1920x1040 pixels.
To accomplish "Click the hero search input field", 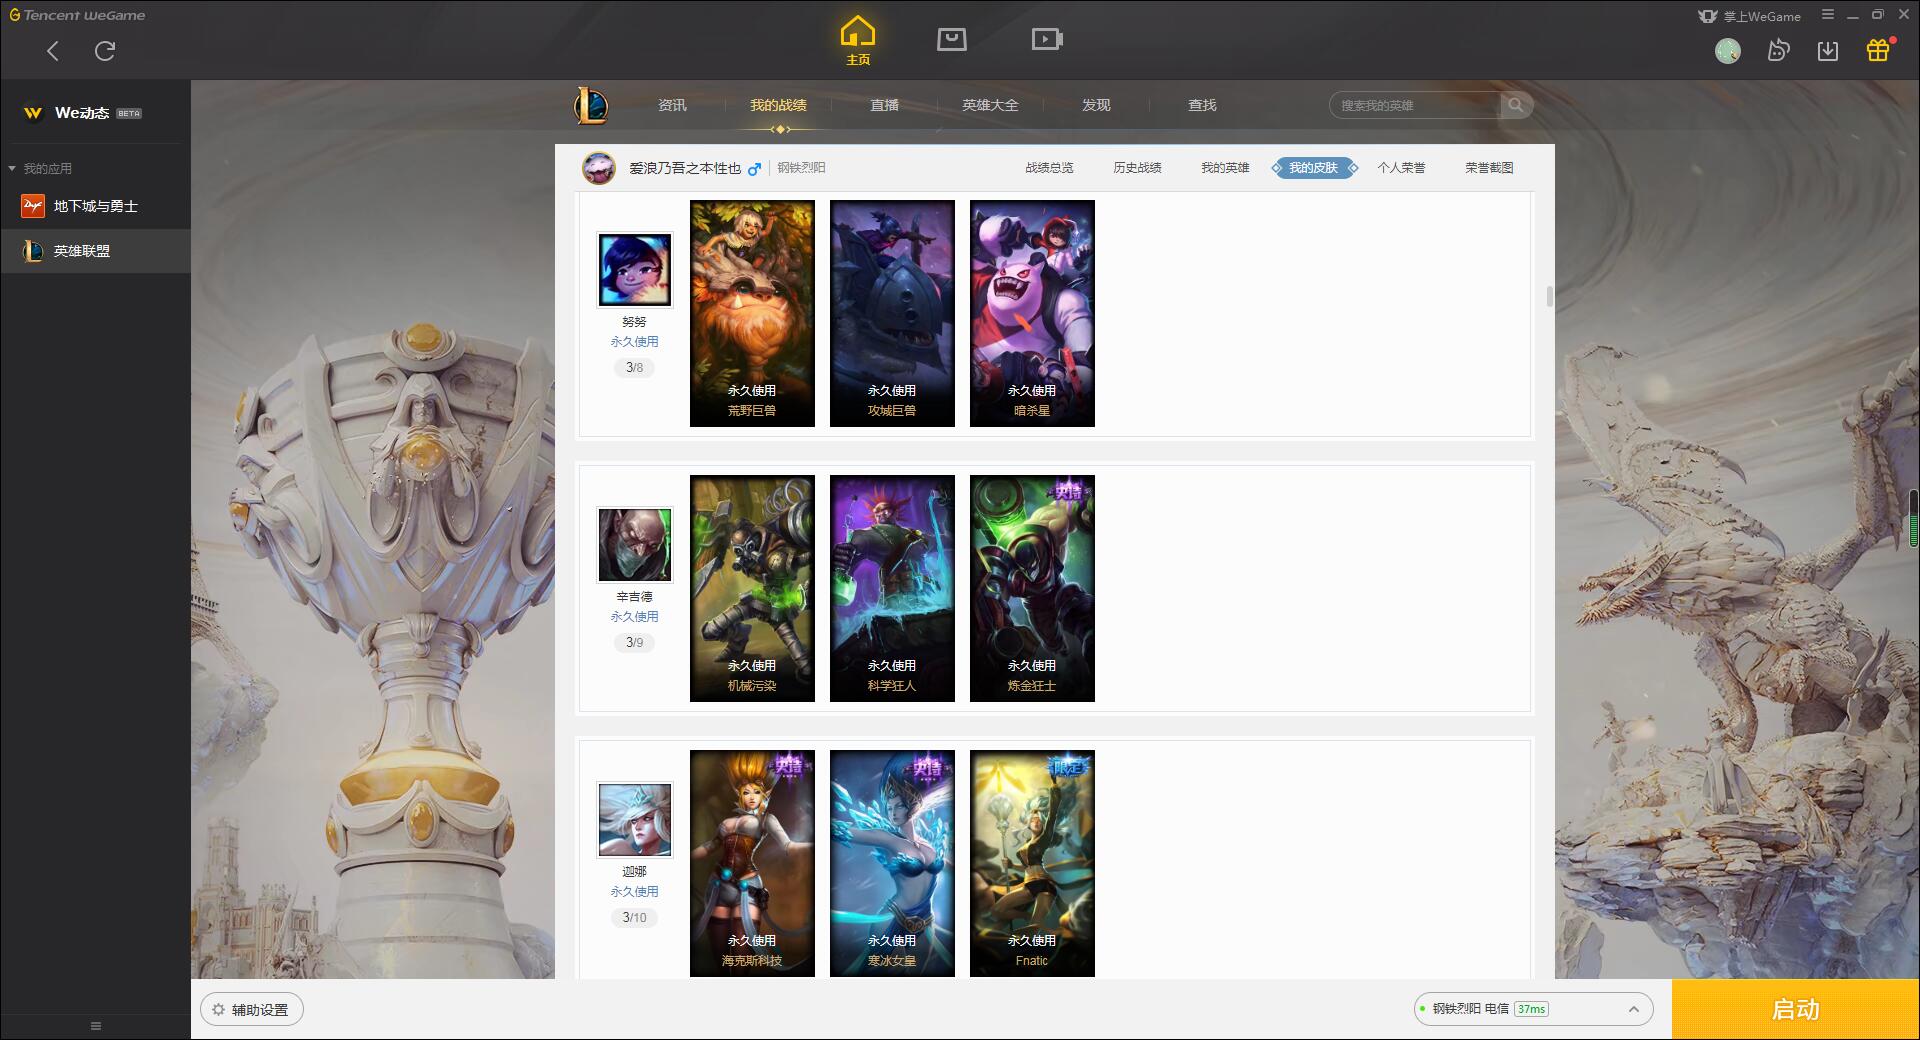I will tap(1415, 105).
